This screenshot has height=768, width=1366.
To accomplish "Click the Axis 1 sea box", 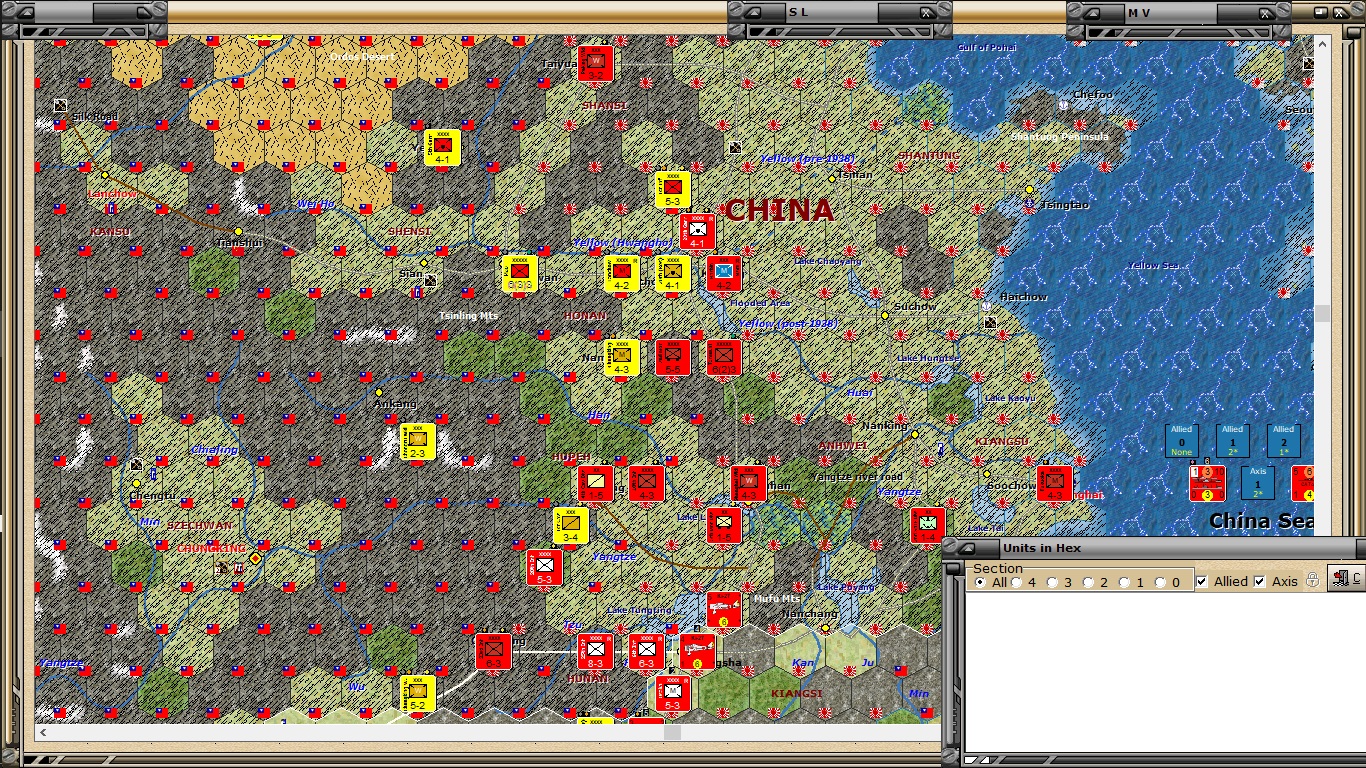I will [1258, 484].
